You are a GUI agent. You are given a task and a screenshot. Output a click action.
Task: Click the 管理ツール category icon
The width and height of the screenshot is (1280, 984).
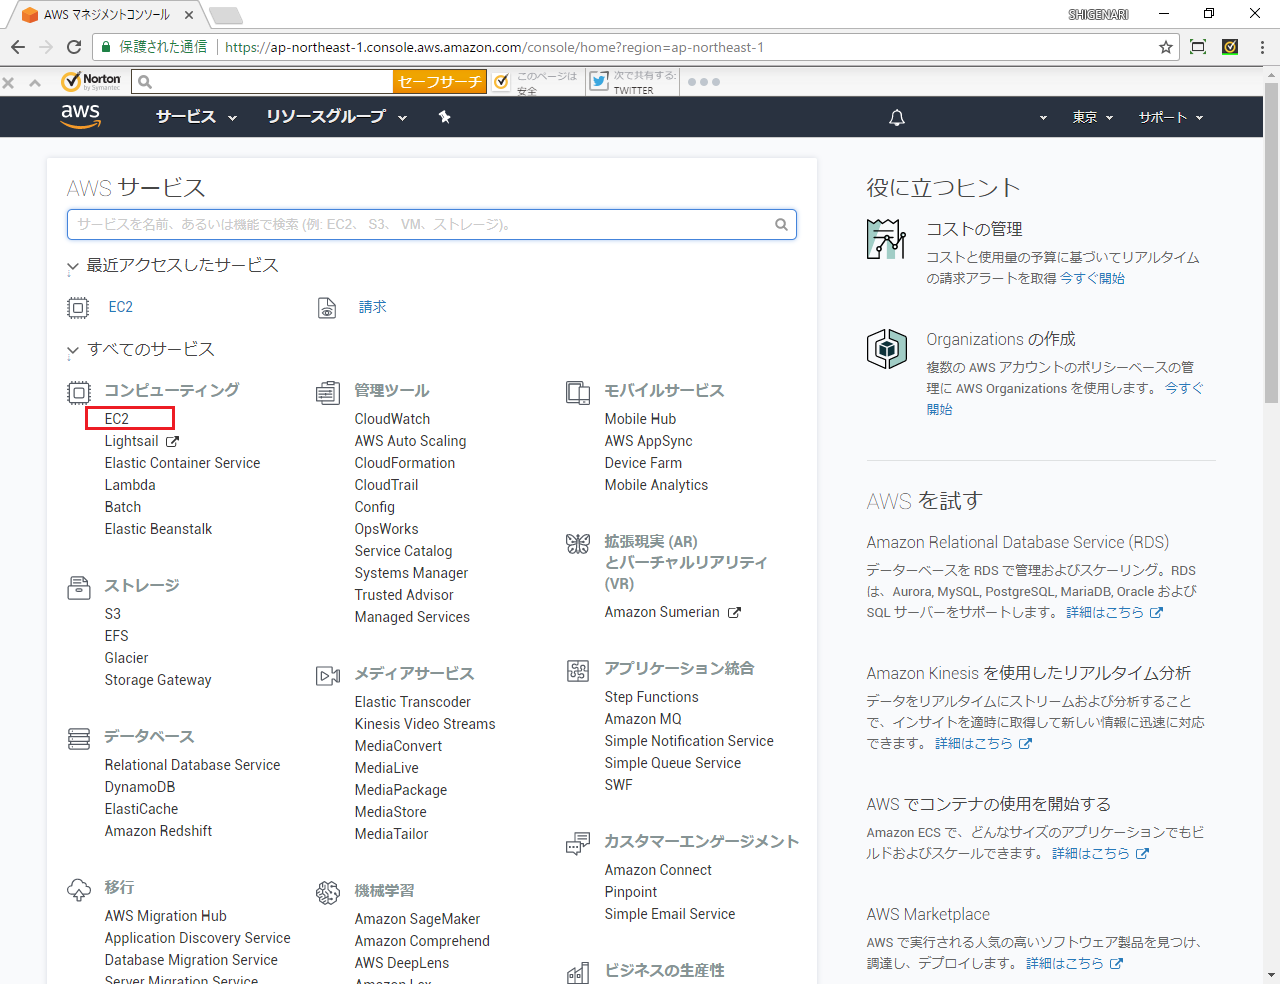(327, 392)
